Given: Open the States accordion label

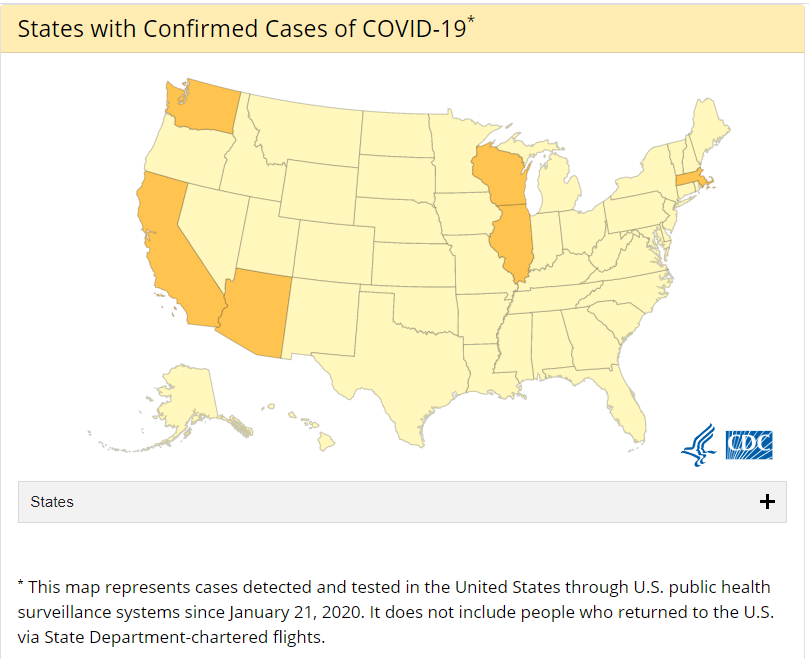Looking at the screenshot, I should 52,502.
